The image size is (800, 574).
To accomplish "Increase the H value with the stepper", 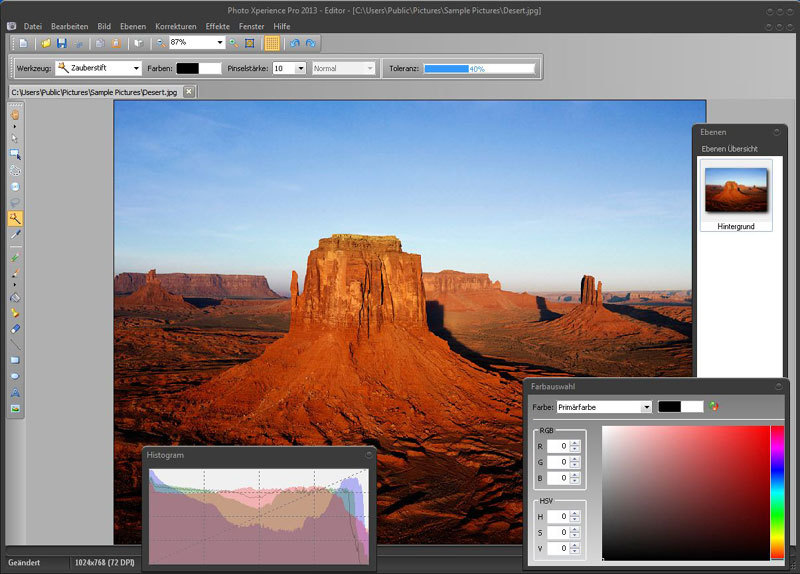I will click(575, 514).
